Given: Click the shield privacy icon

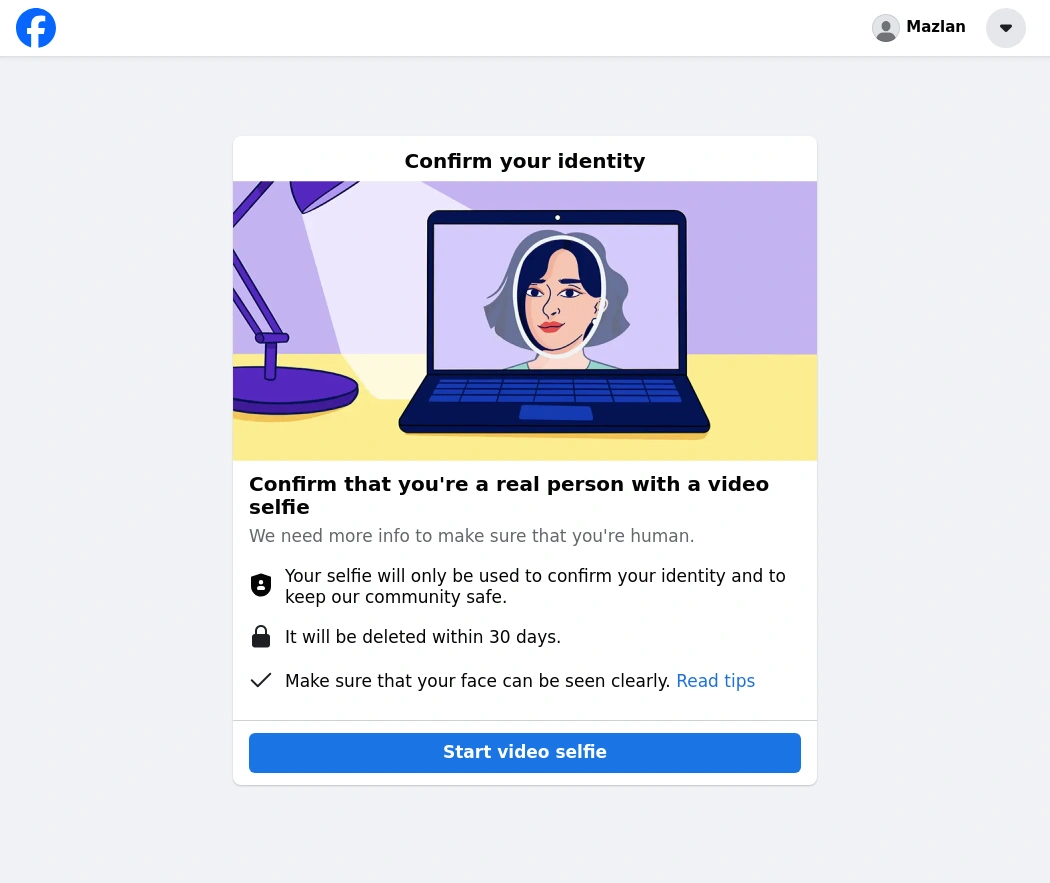Looking at the screenshot, I should 261,584.
